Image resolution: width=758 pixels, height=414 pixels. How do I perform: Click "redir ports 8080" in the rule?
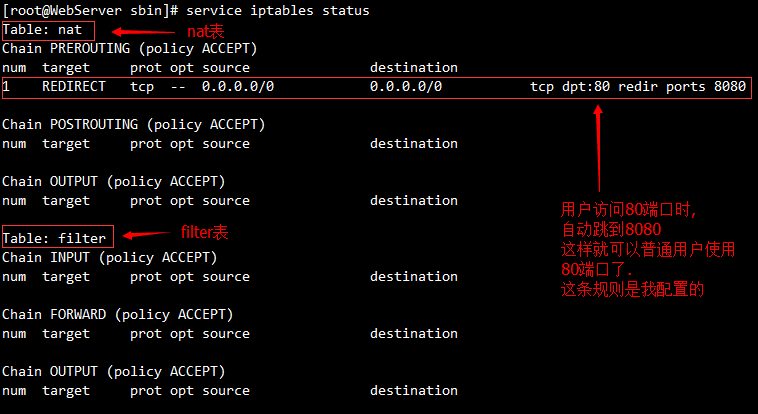click(682, 87)
